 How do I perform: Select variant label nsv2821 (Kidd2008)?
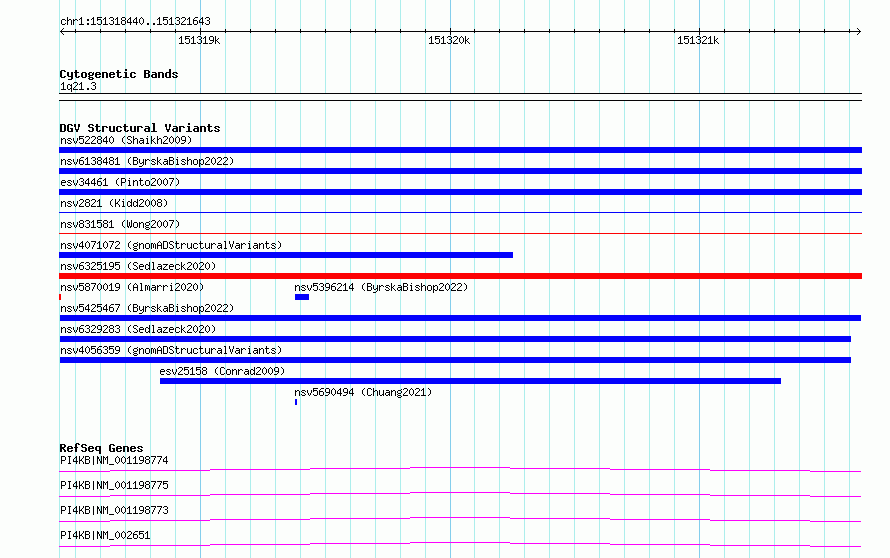[114, 203]
